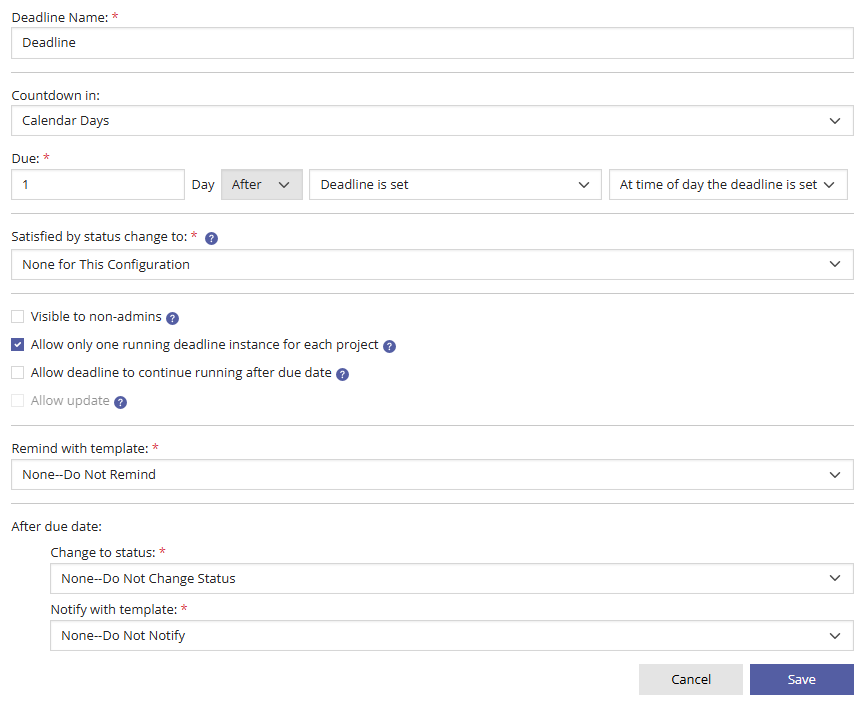
Task: Open the None--Do Not Remind dropdown
Action: (x=432, y=475)
